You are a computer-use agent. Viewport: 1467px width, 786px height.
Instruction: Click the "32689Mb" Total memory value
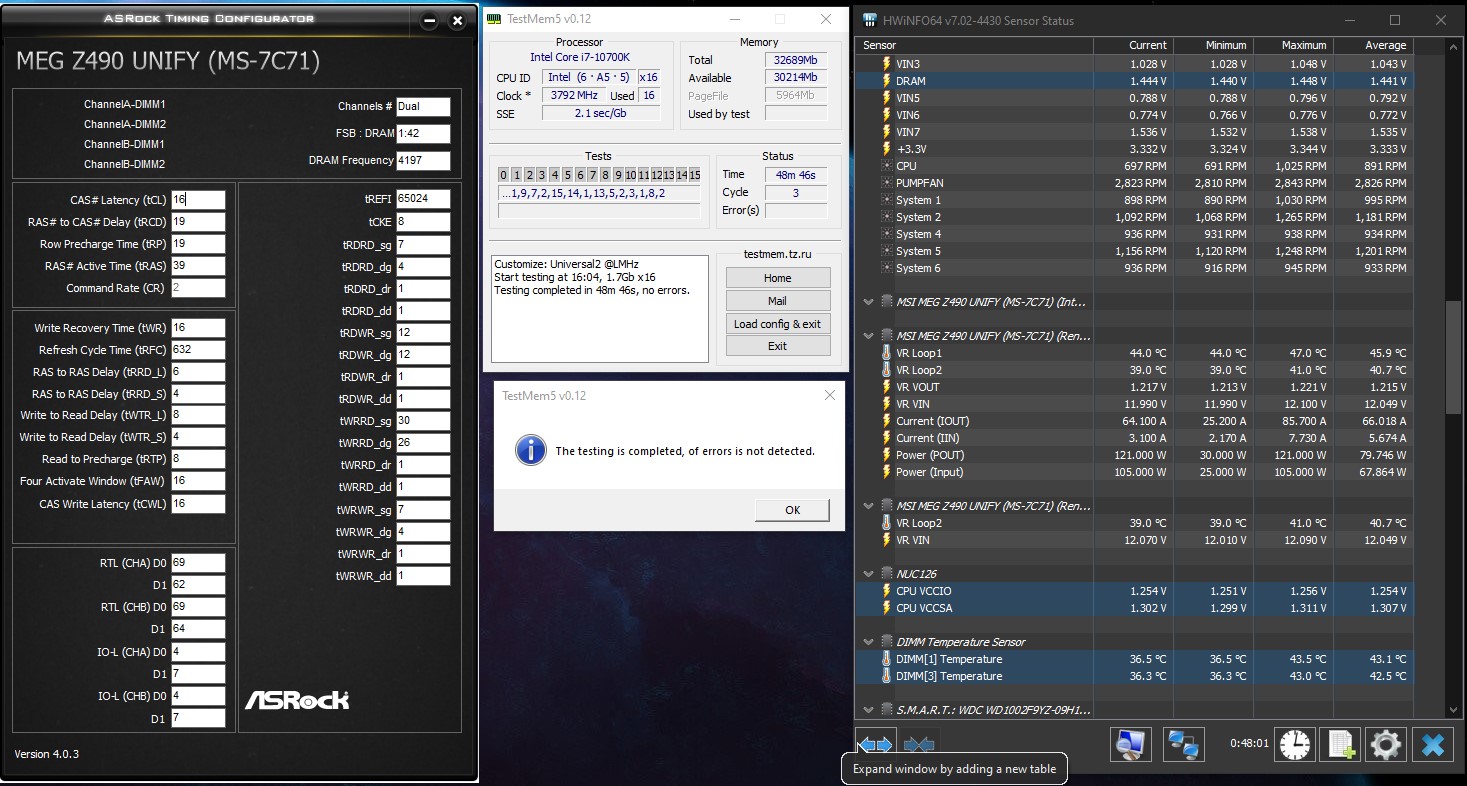[796, 60]
